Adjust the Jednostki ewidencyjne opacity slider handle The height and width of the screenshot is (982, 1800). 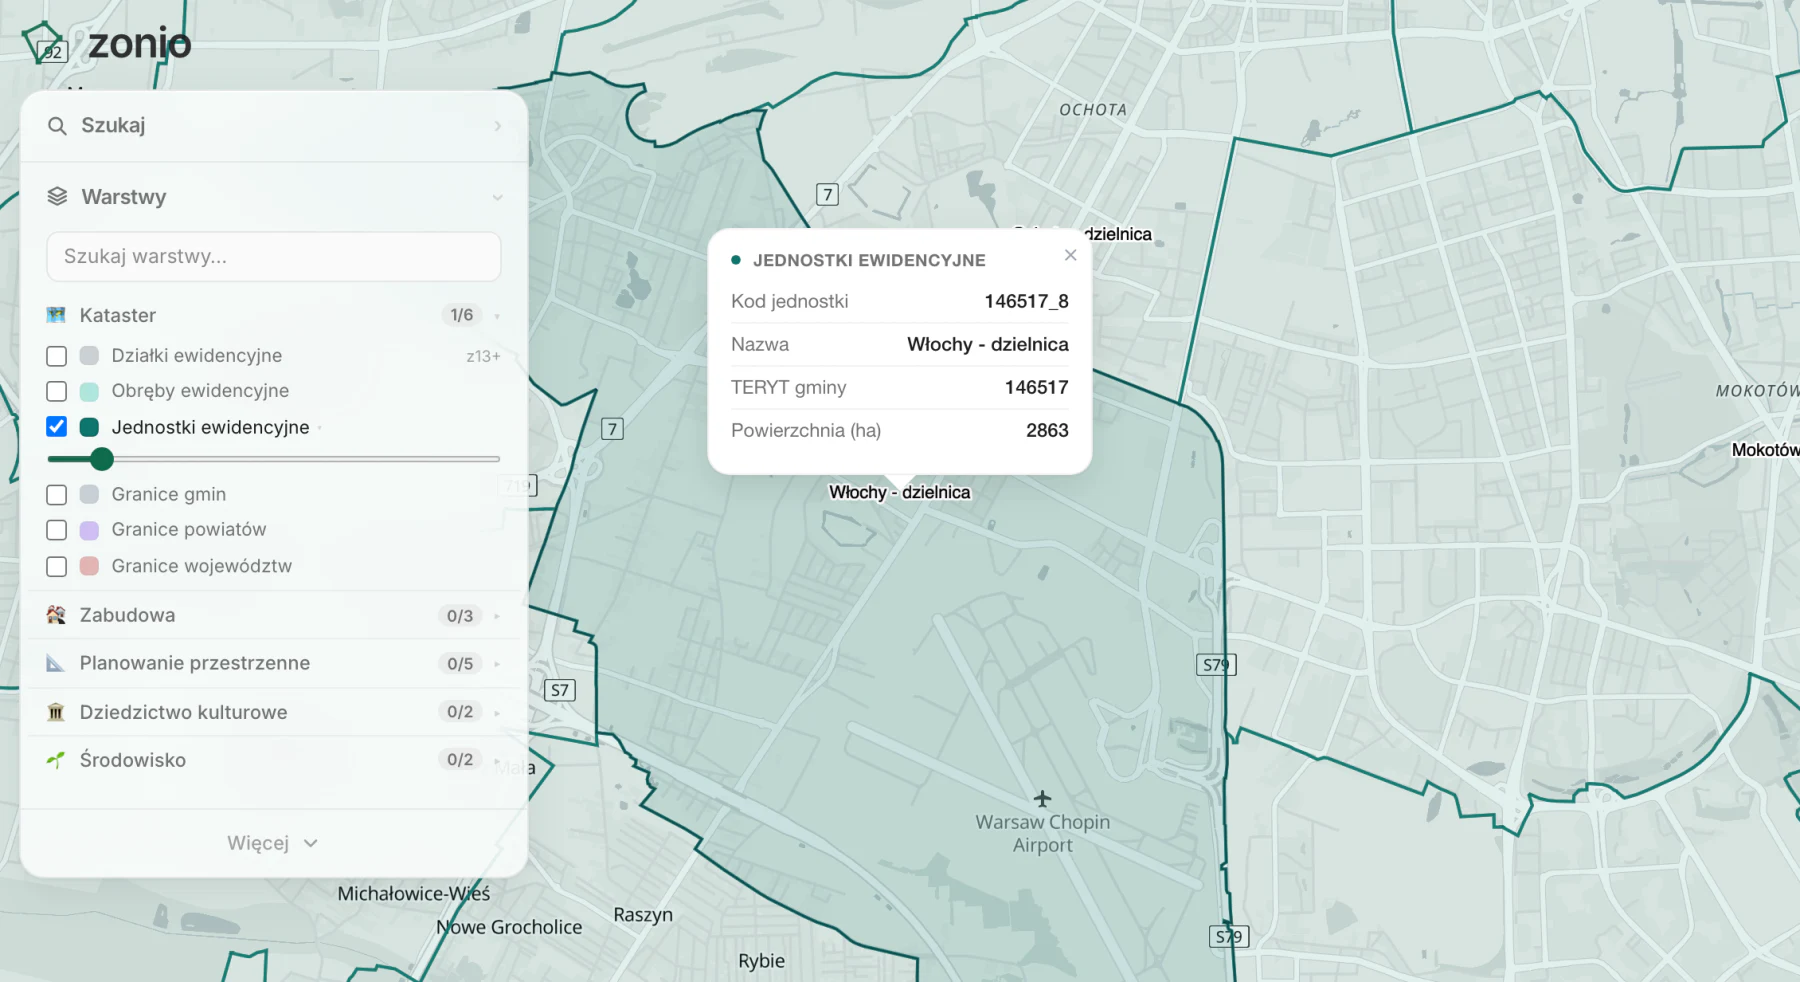click(x=101, y=459)
